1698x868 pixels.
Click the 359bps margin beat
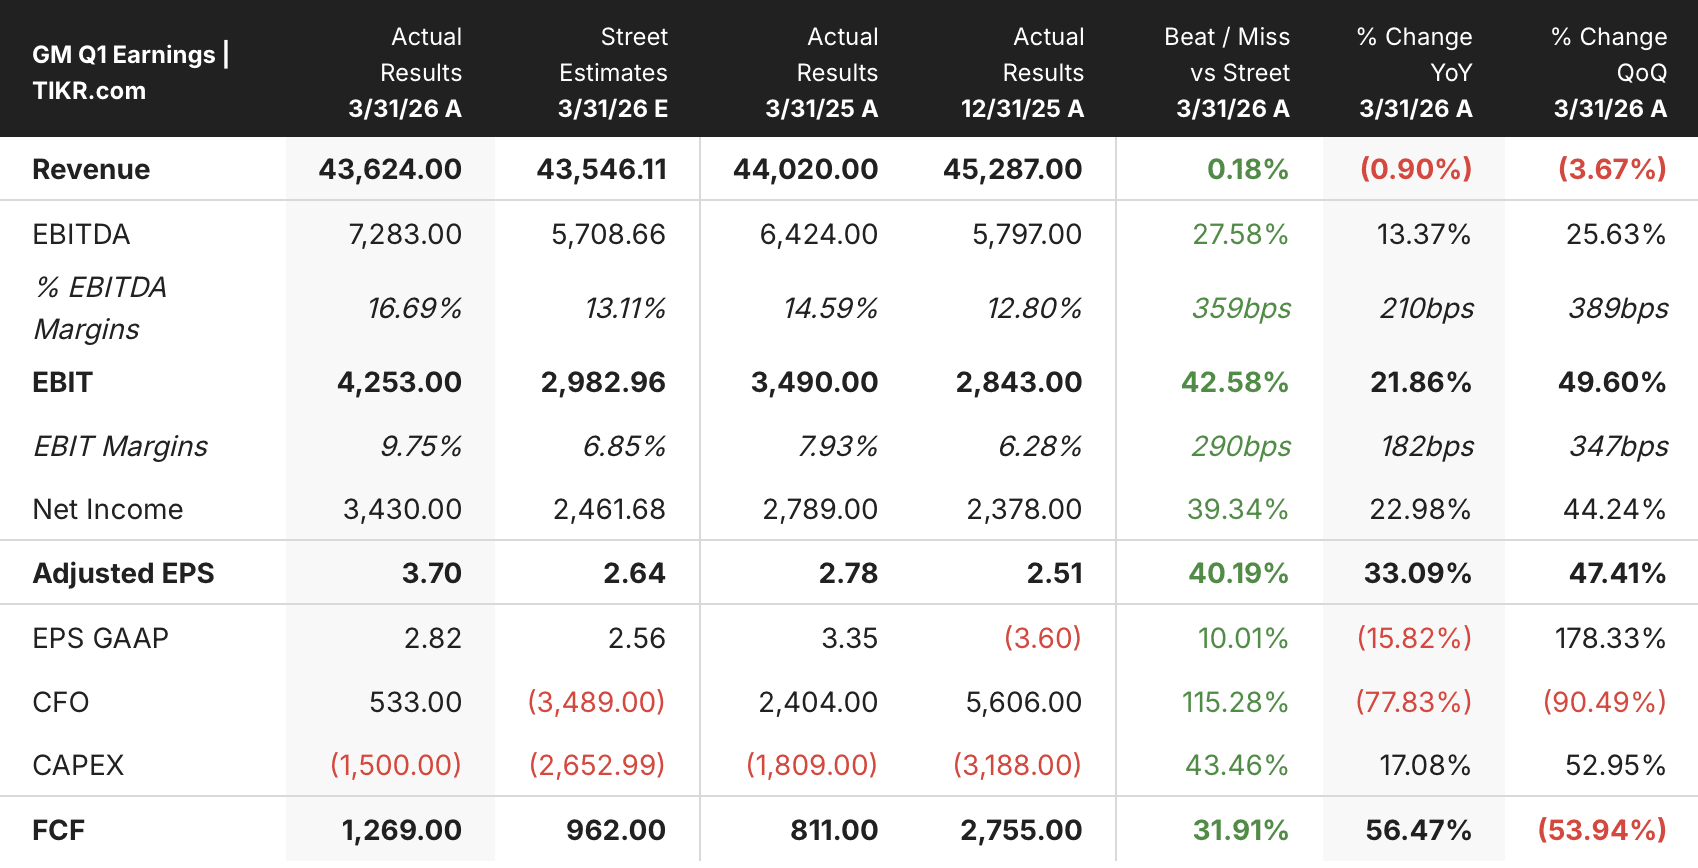tap(1242, 308)
